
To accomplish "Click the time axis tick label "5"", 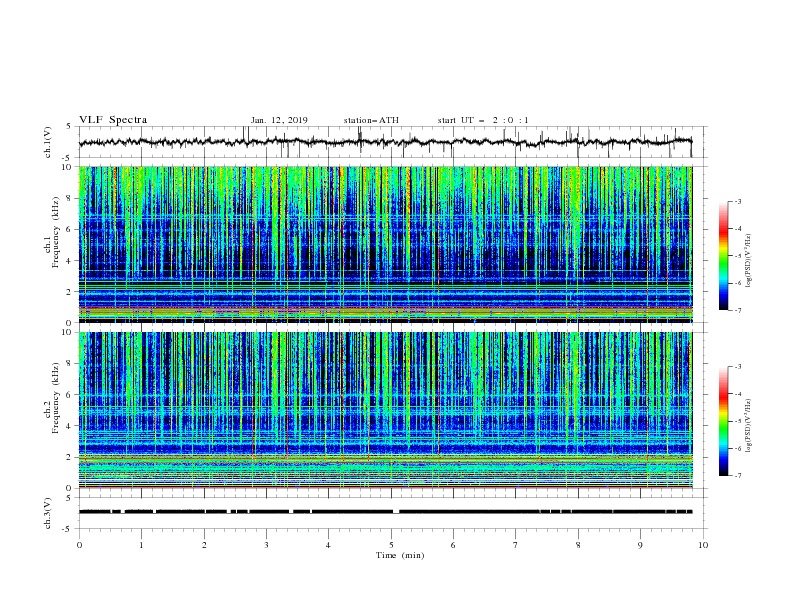I will tap(391, 545).
